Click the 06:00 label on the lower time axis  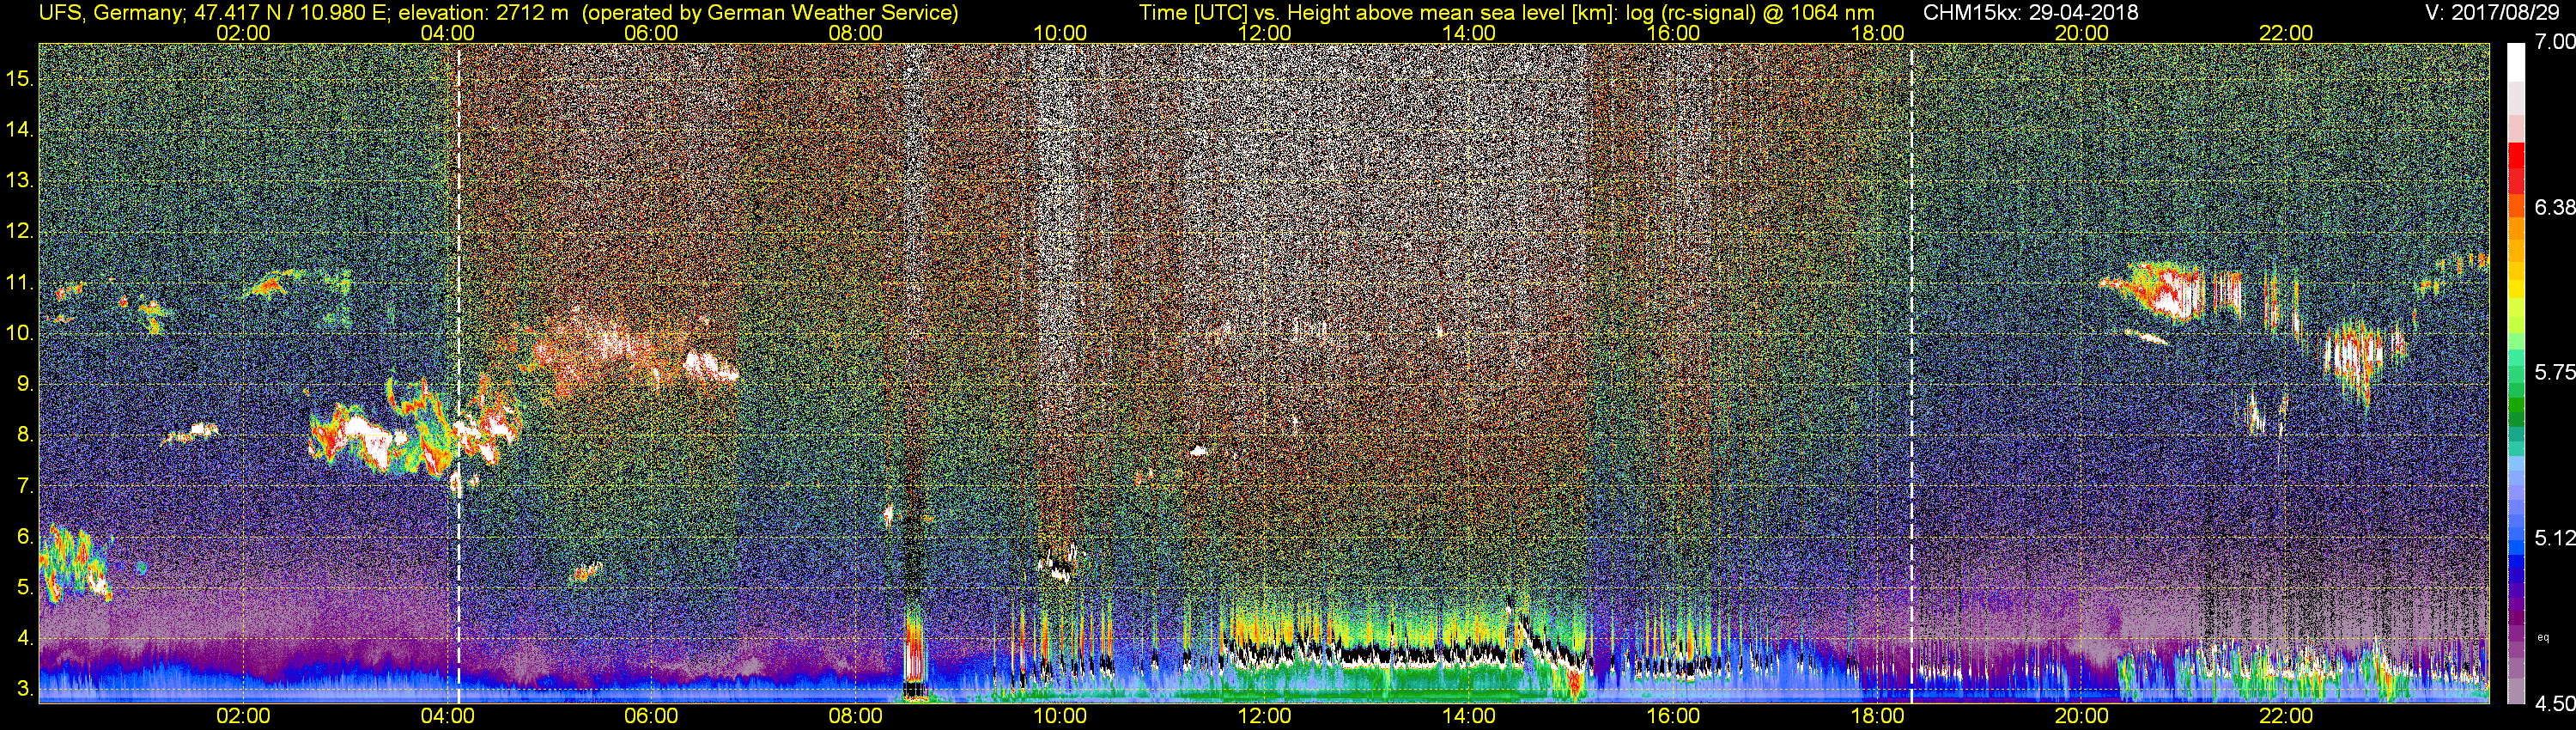pyautogui.click(x=651, y=716)
